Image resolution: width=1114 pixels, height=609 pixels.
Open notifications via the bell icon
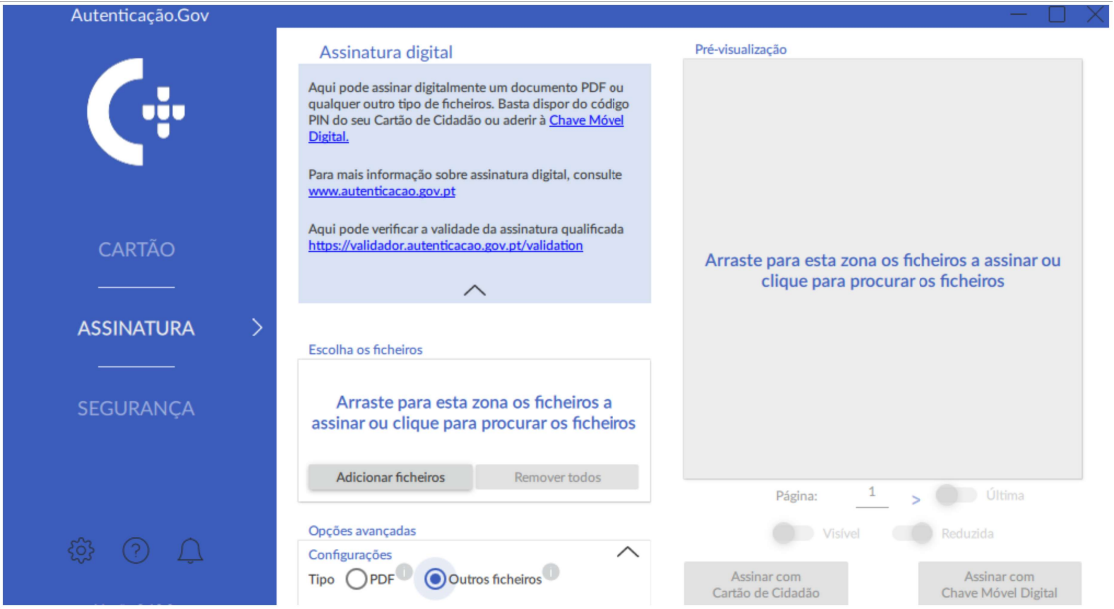click(x=190, y=550)
